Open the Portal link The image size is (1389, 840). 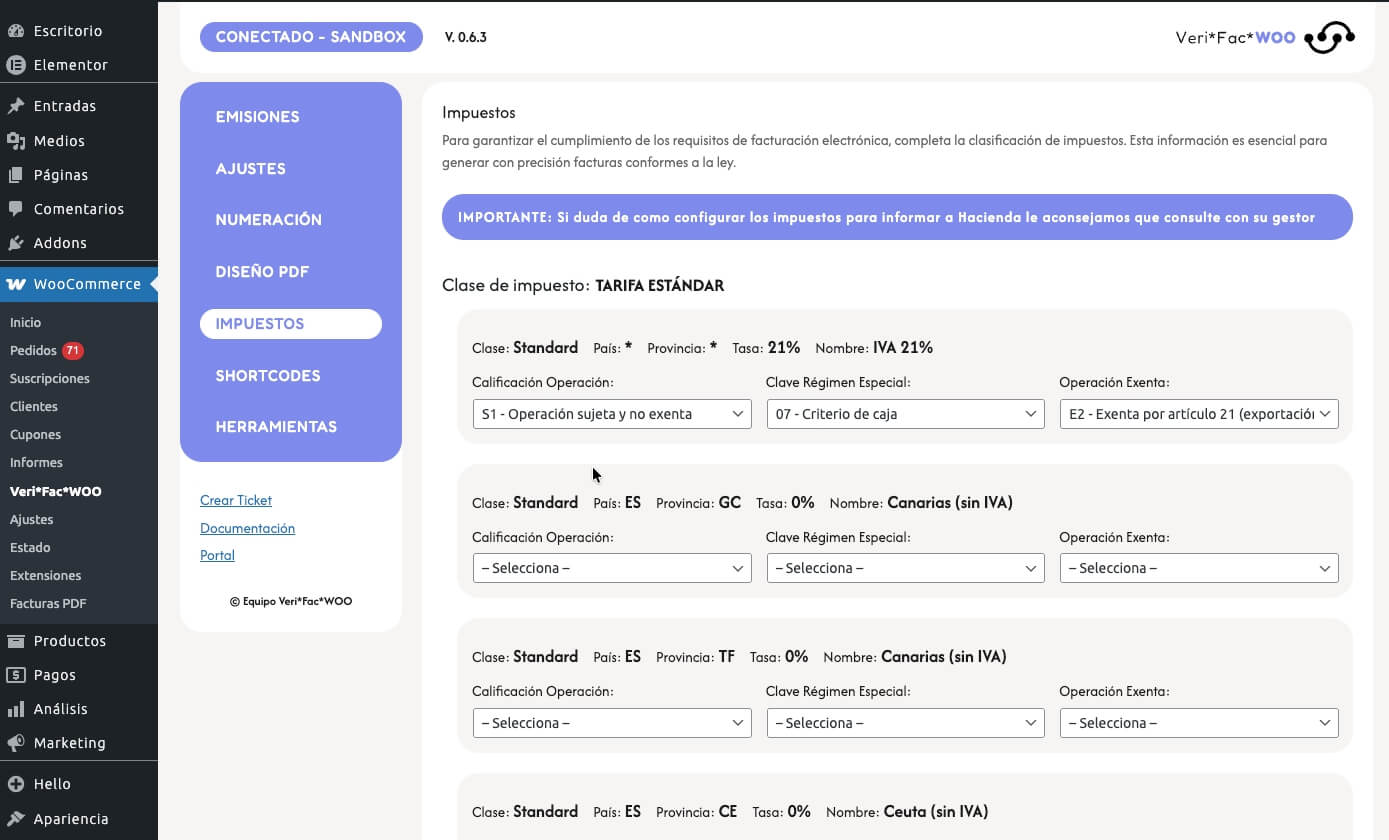click(217, 555)
